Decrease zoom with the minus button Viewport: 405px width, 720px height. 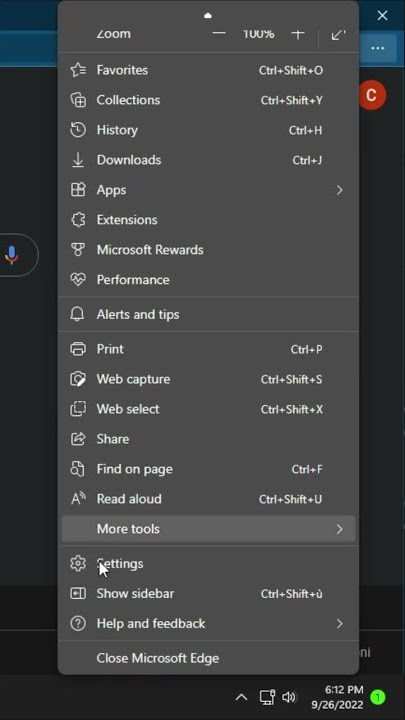coord(219,34)
